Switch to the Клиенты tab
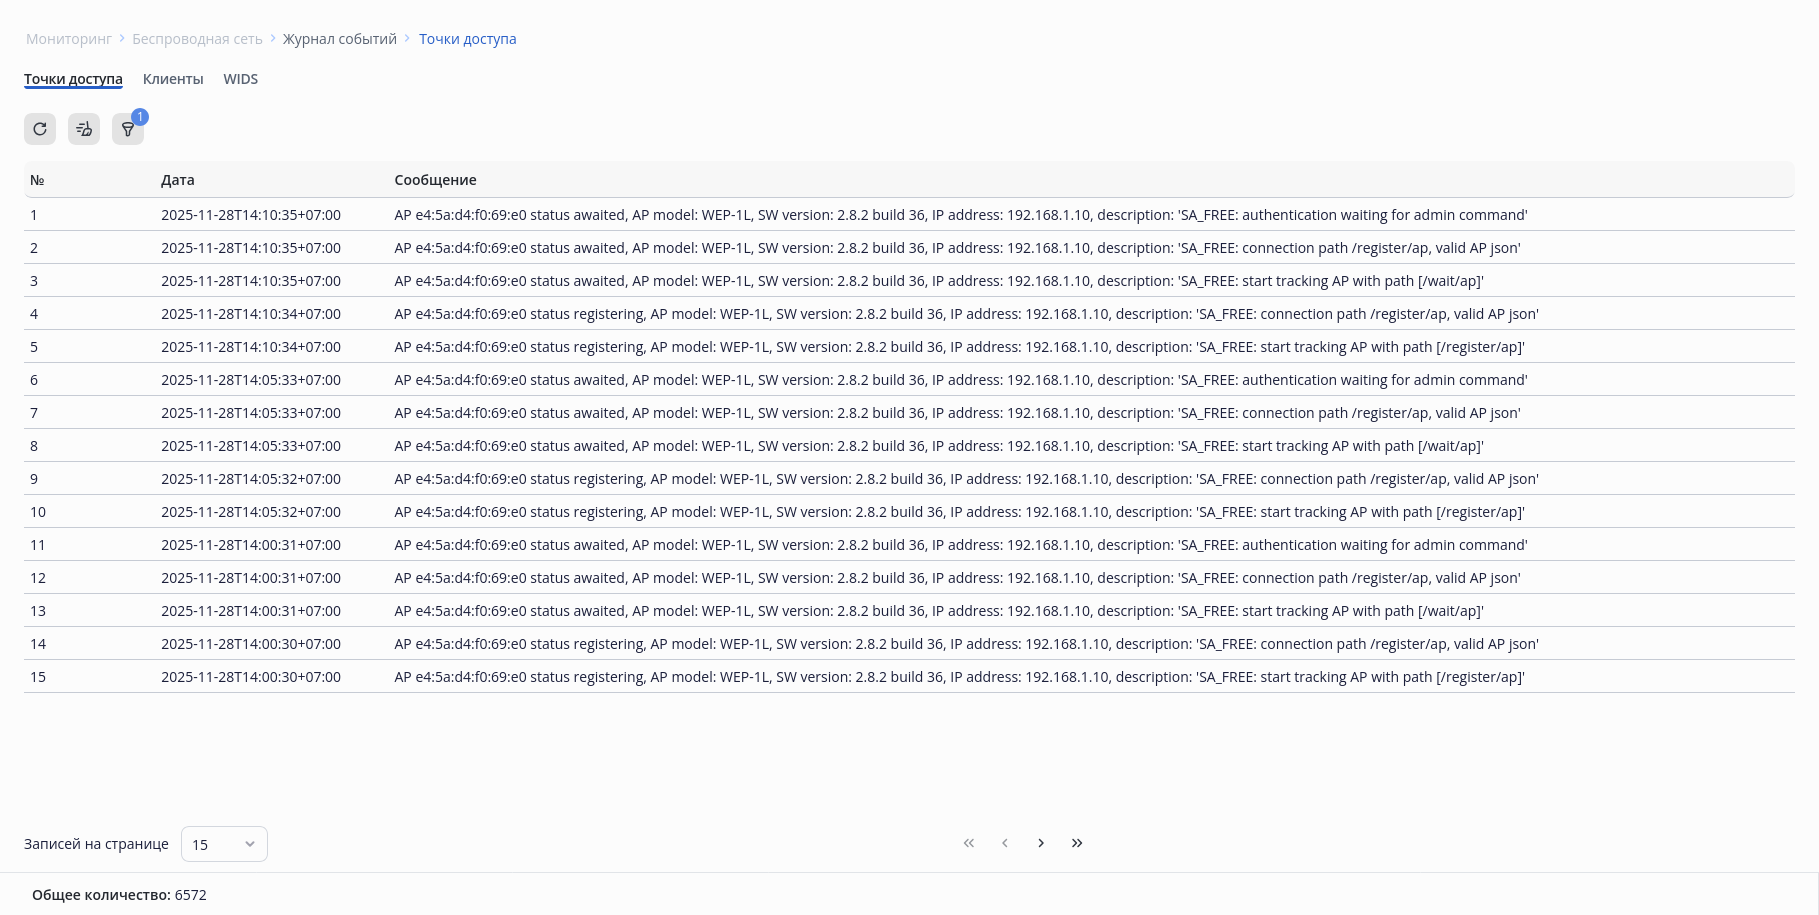Image resolution: width=1819 pixels, height=915 pixels. (x=173, y=79)
